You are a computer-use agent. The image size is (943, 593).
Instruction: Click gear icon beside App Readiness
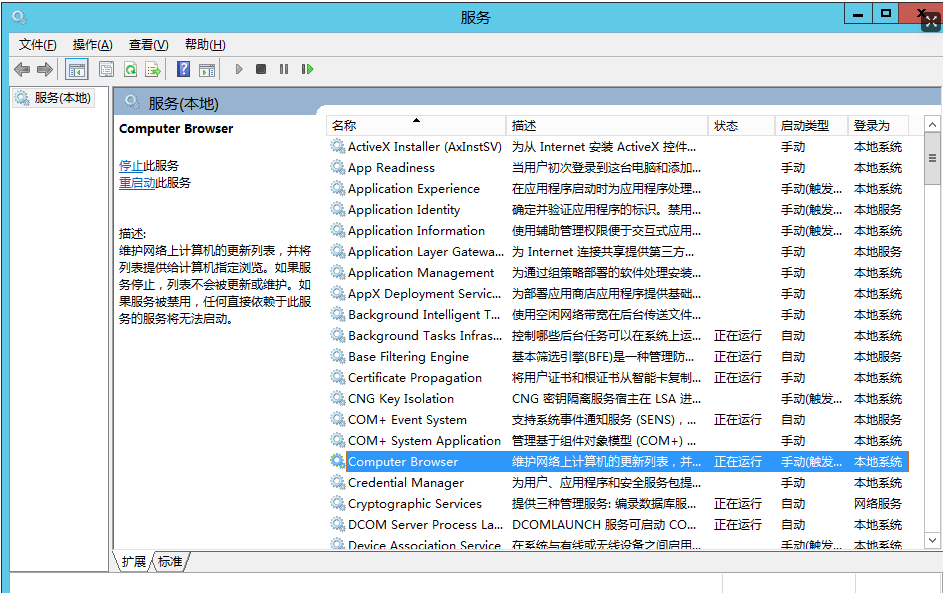pyautogui.click(x=337, y=167)
